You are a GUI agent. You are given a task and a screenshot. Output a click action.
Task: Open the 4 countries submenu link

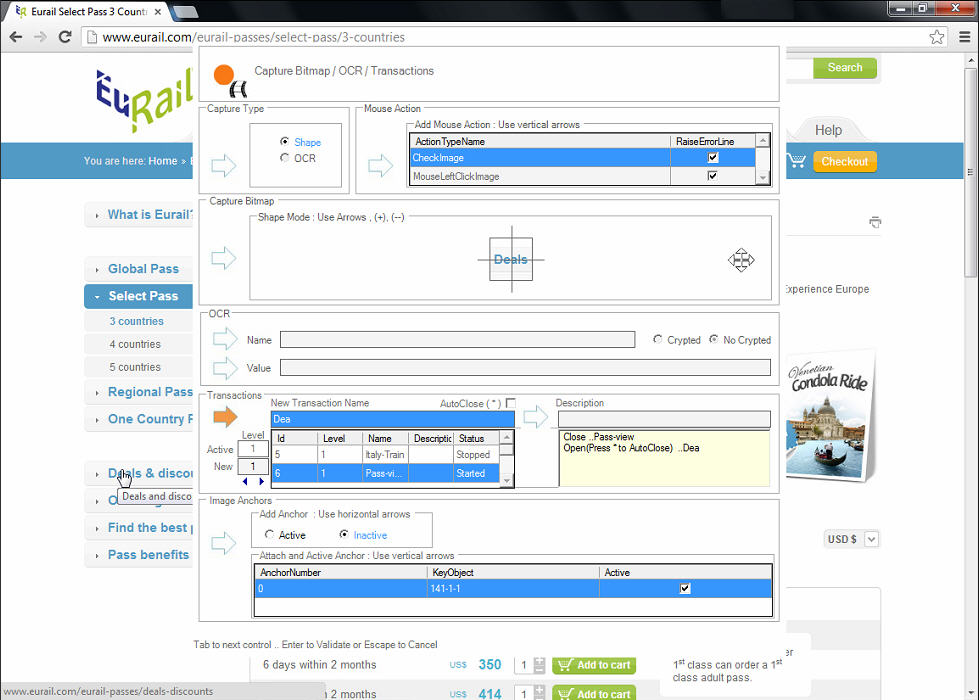tap(135, 344)
